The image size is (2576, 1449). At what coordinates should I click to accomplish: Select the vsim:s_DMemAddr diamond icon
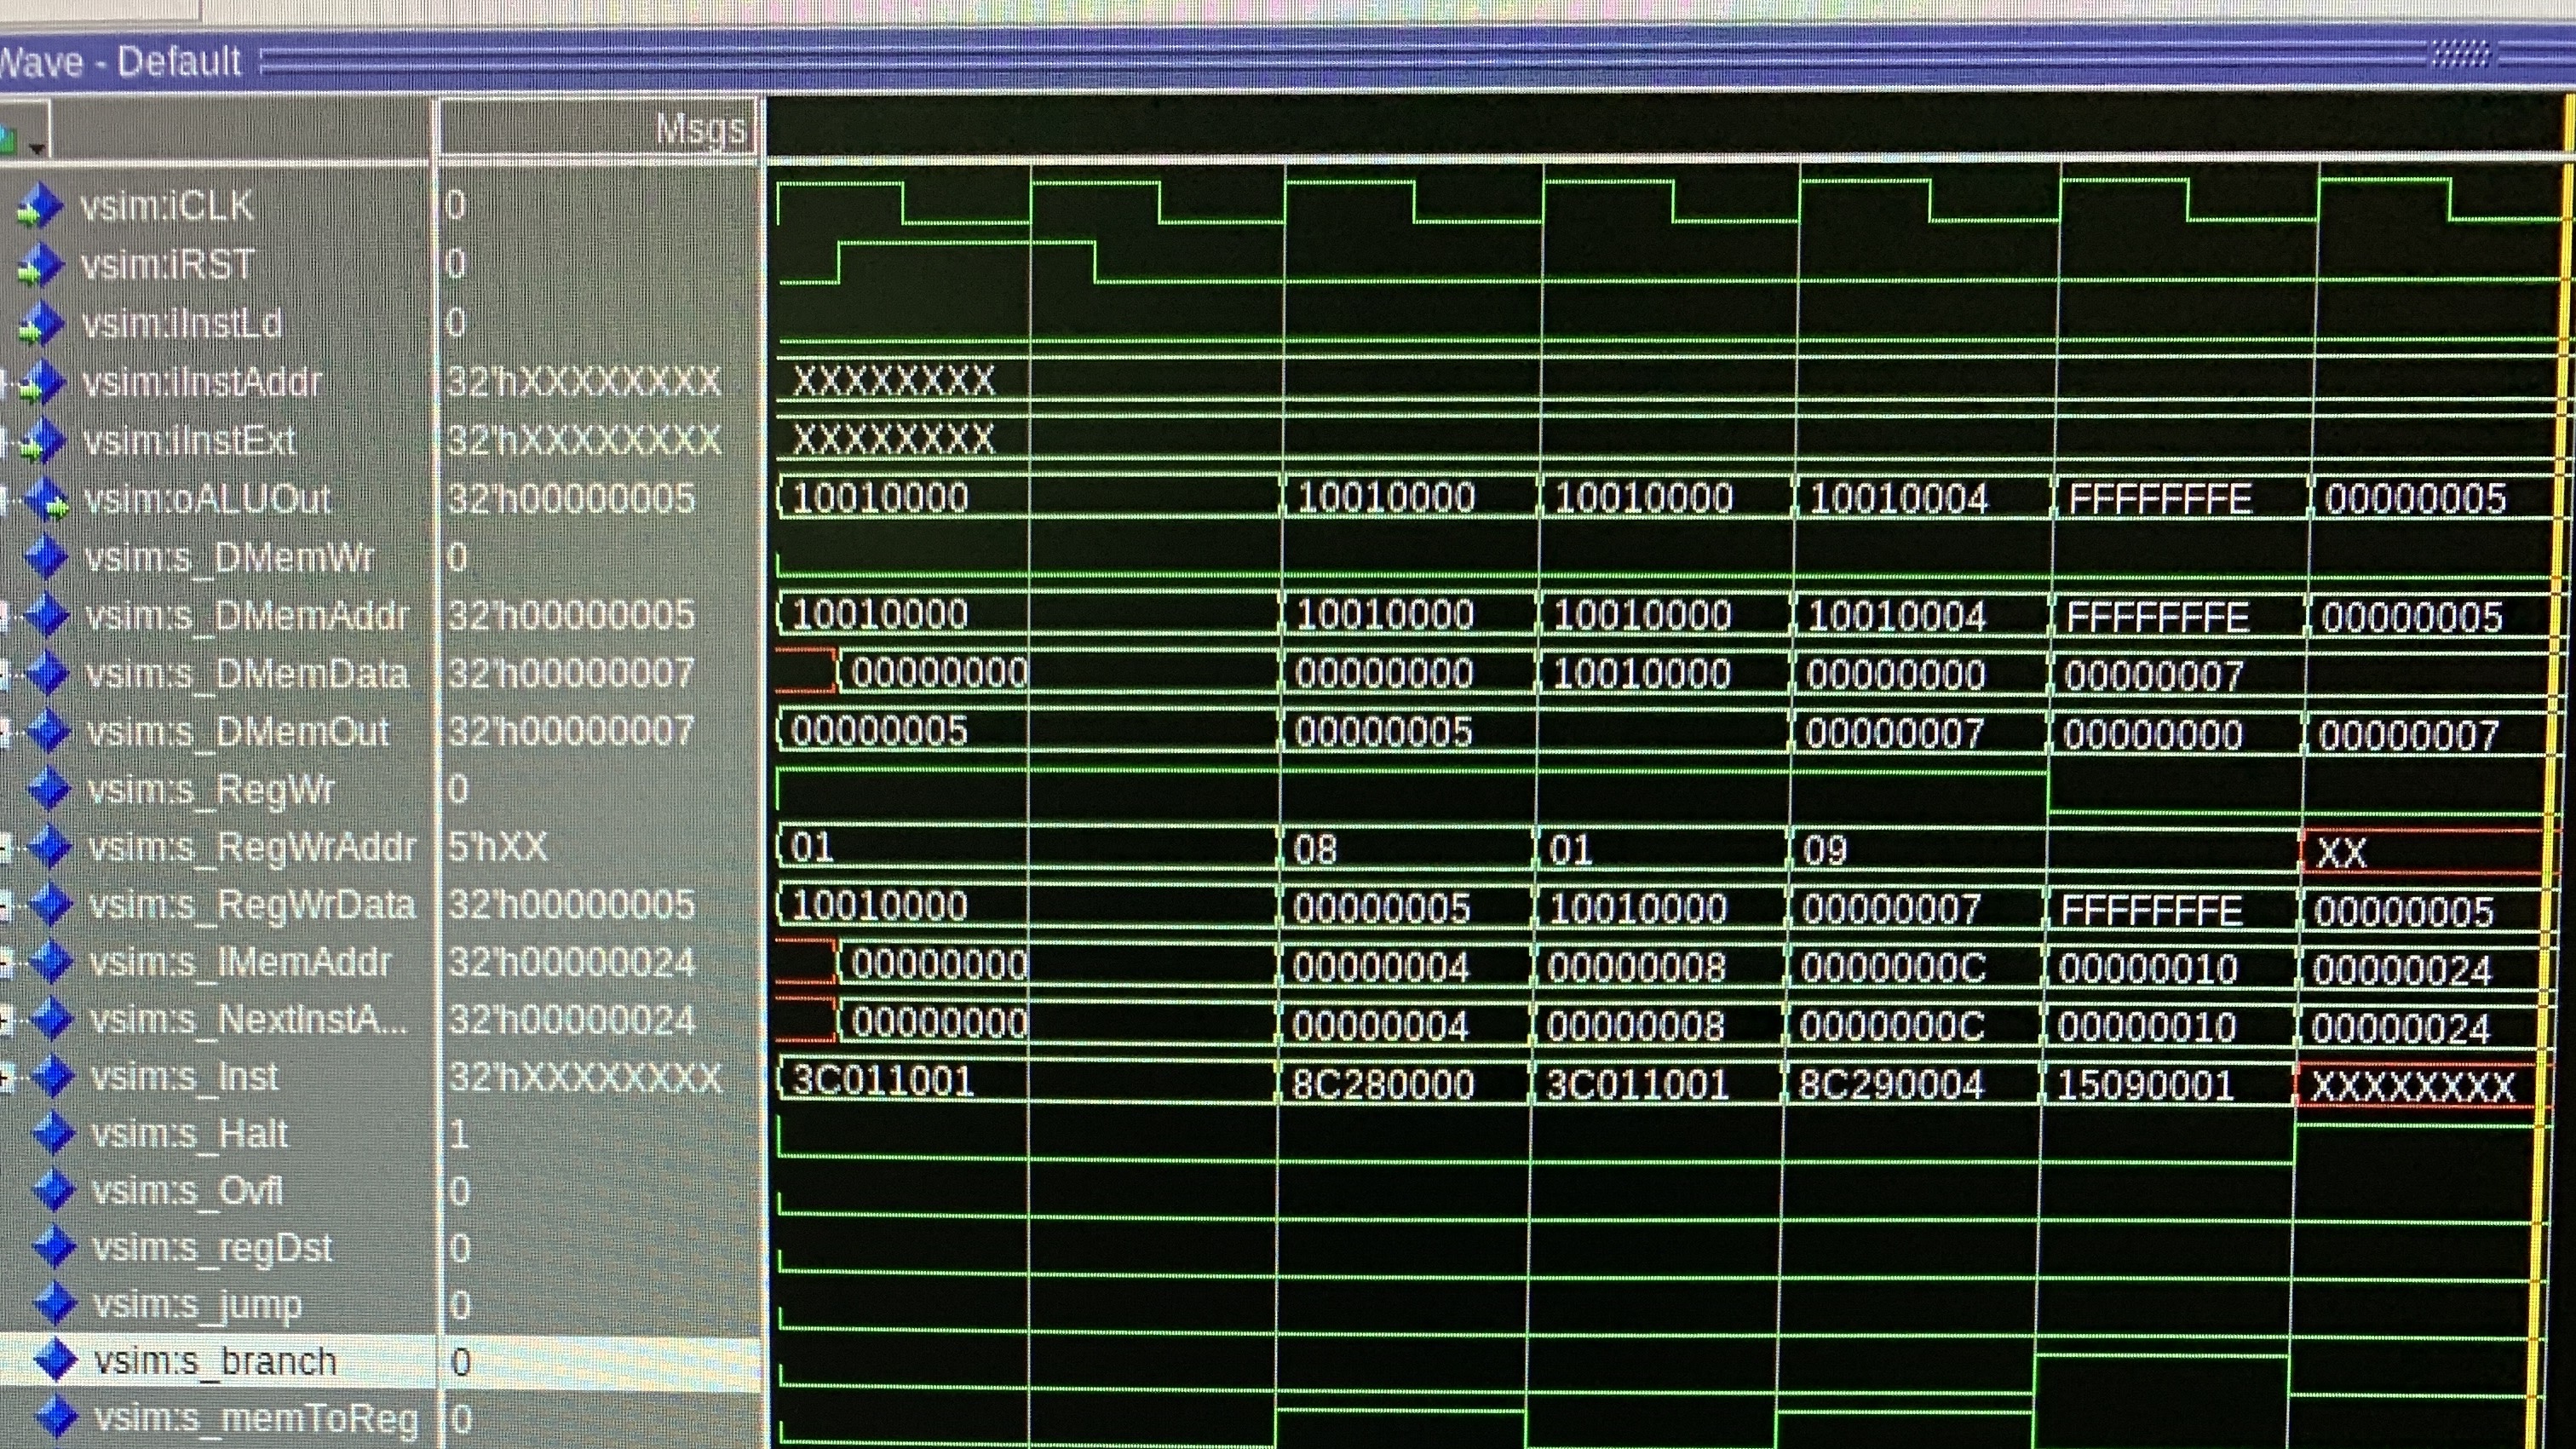47,614
